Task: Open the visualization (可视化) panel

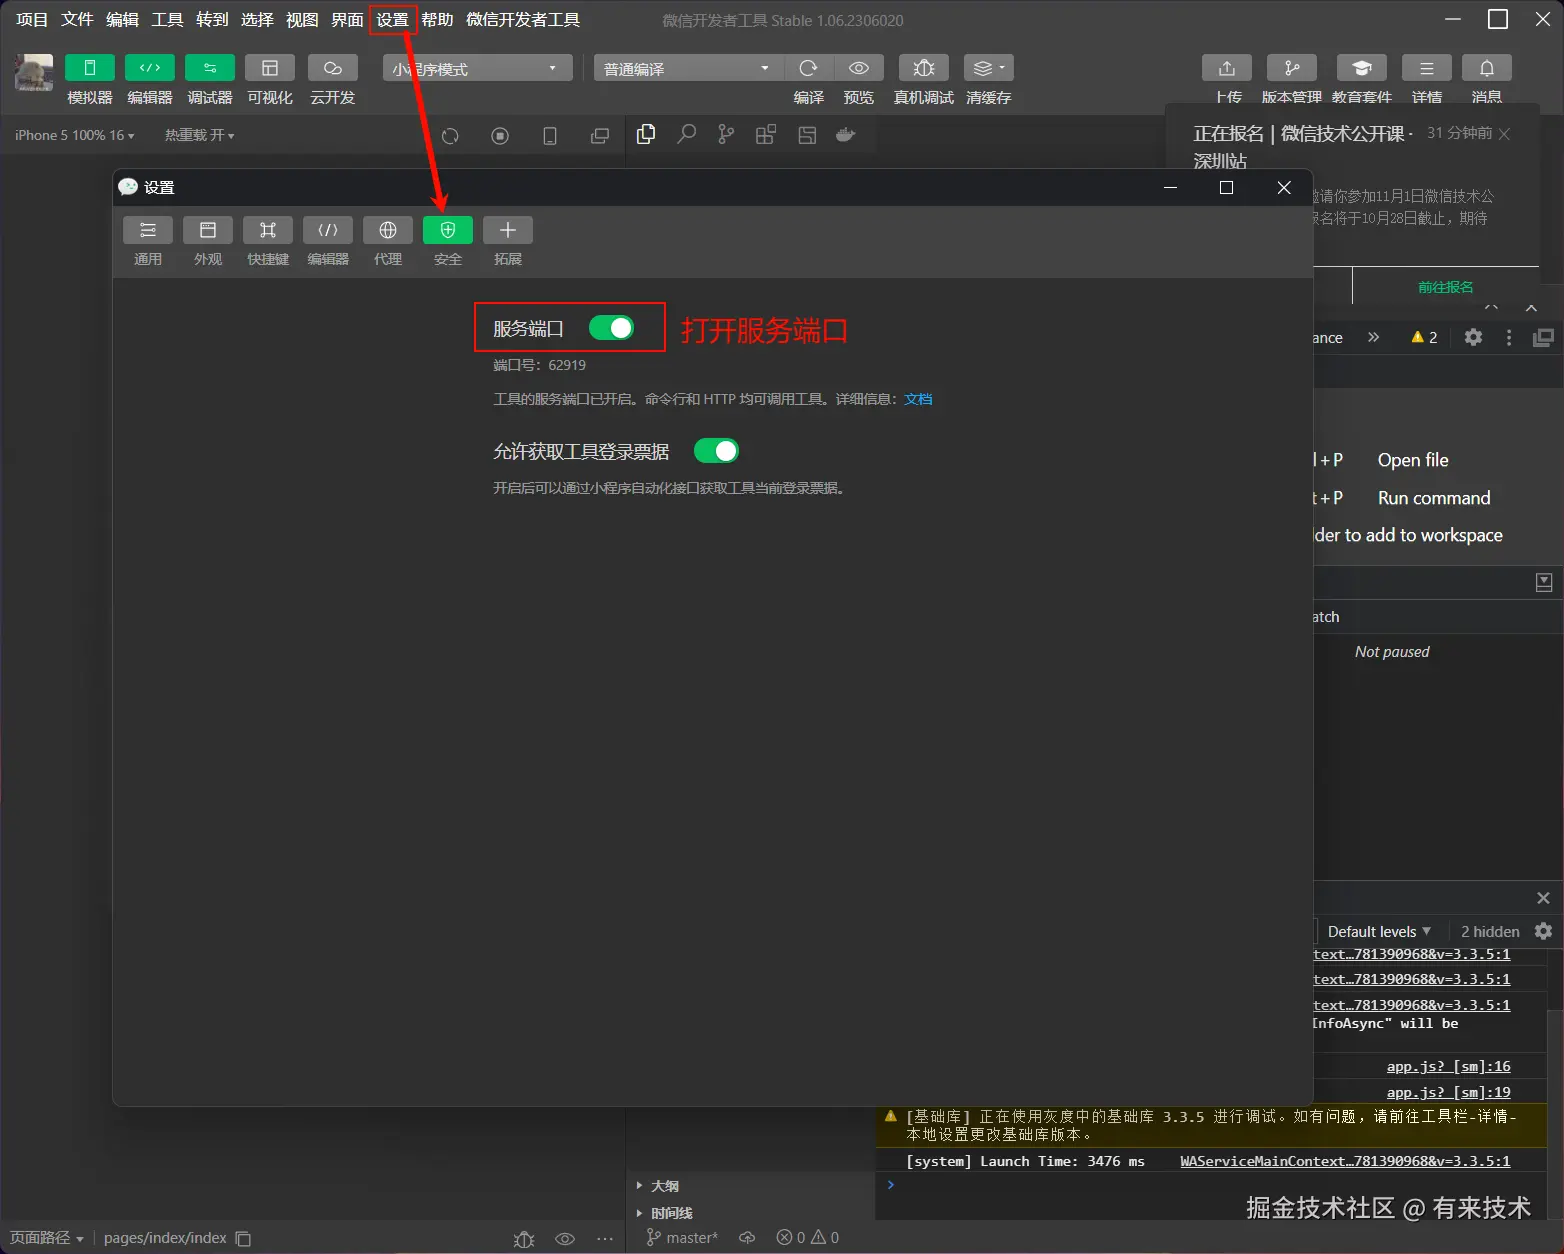Action: 270,67
